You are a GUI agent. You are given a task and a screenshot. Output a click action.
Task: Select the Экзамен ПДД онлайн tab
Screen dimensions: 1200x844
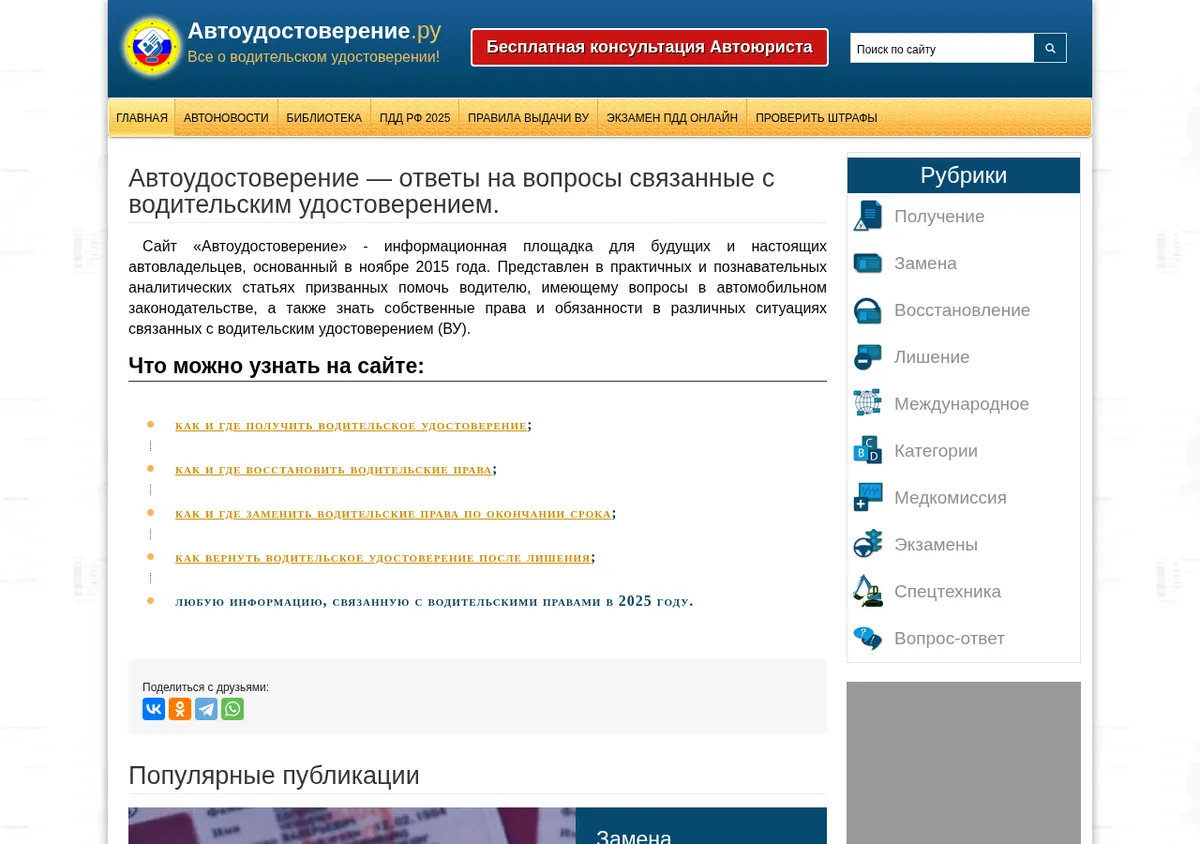[x=672, y=118]
